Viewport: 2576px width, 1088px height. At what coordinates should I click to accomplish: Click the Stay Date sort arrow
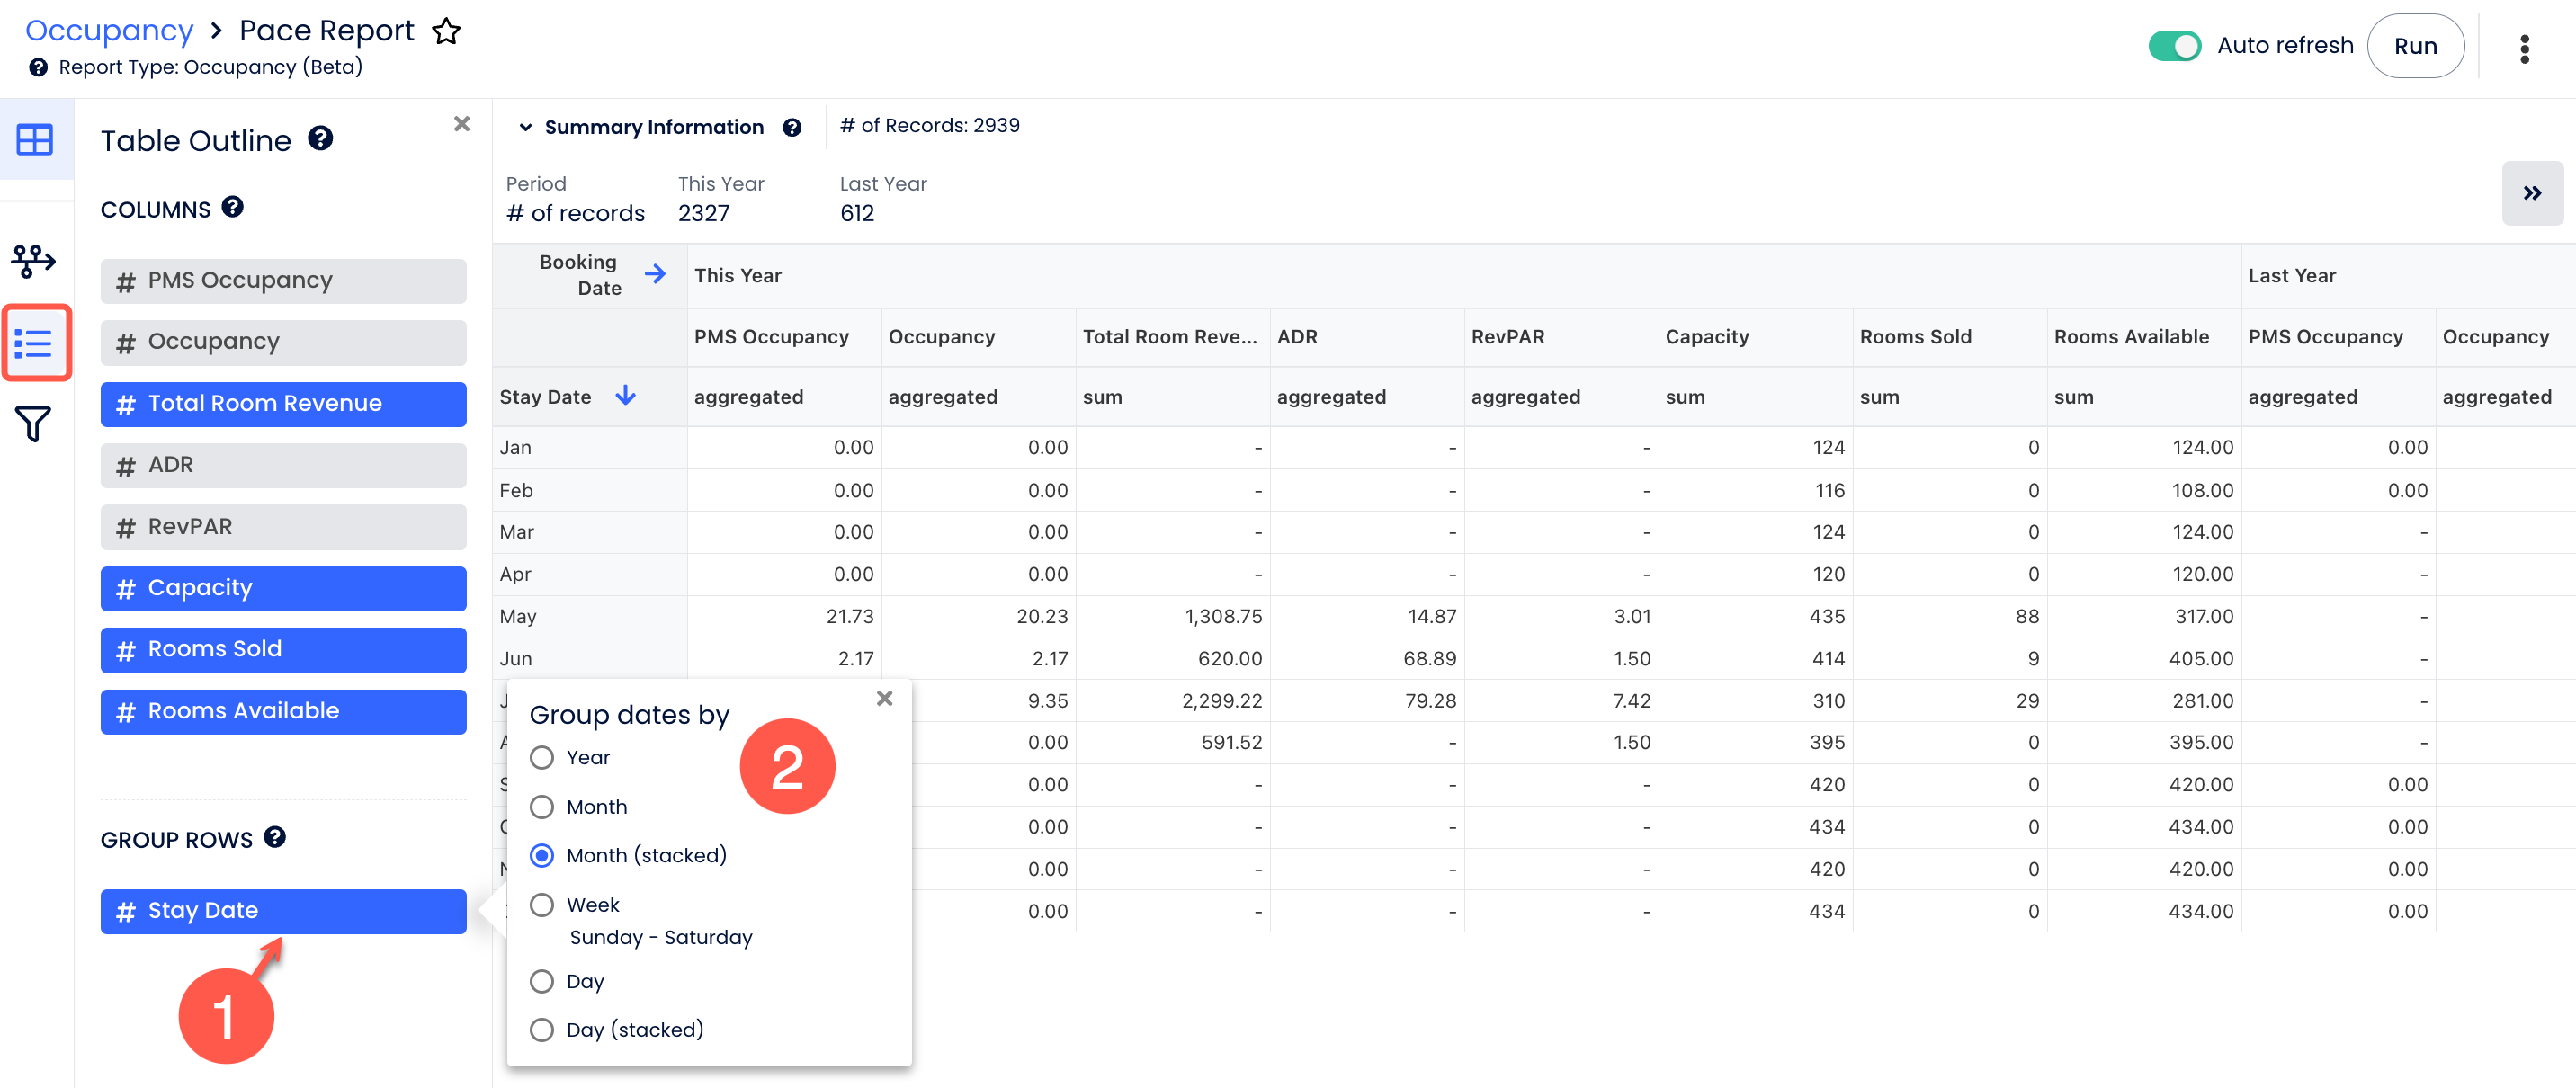[626, 396]
